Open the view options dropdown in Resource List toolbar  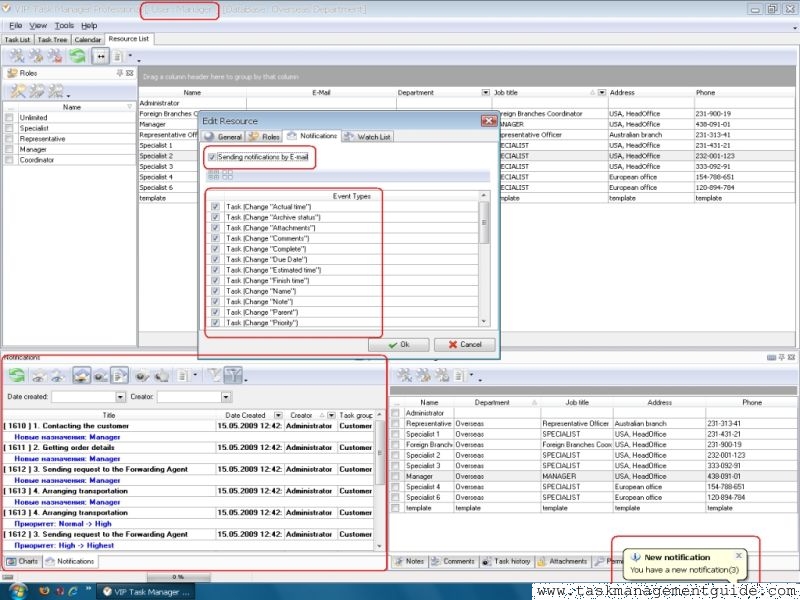[x=130, y=56]
